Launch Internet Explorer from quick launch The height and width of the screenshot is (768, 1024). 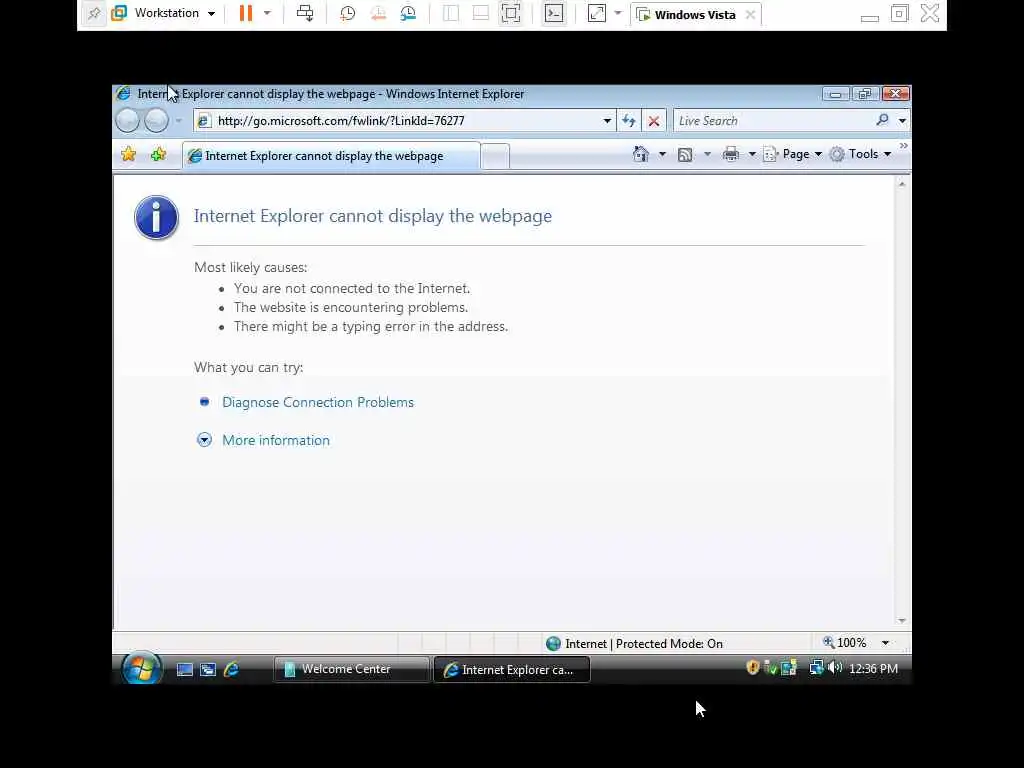tap(231, 669)
